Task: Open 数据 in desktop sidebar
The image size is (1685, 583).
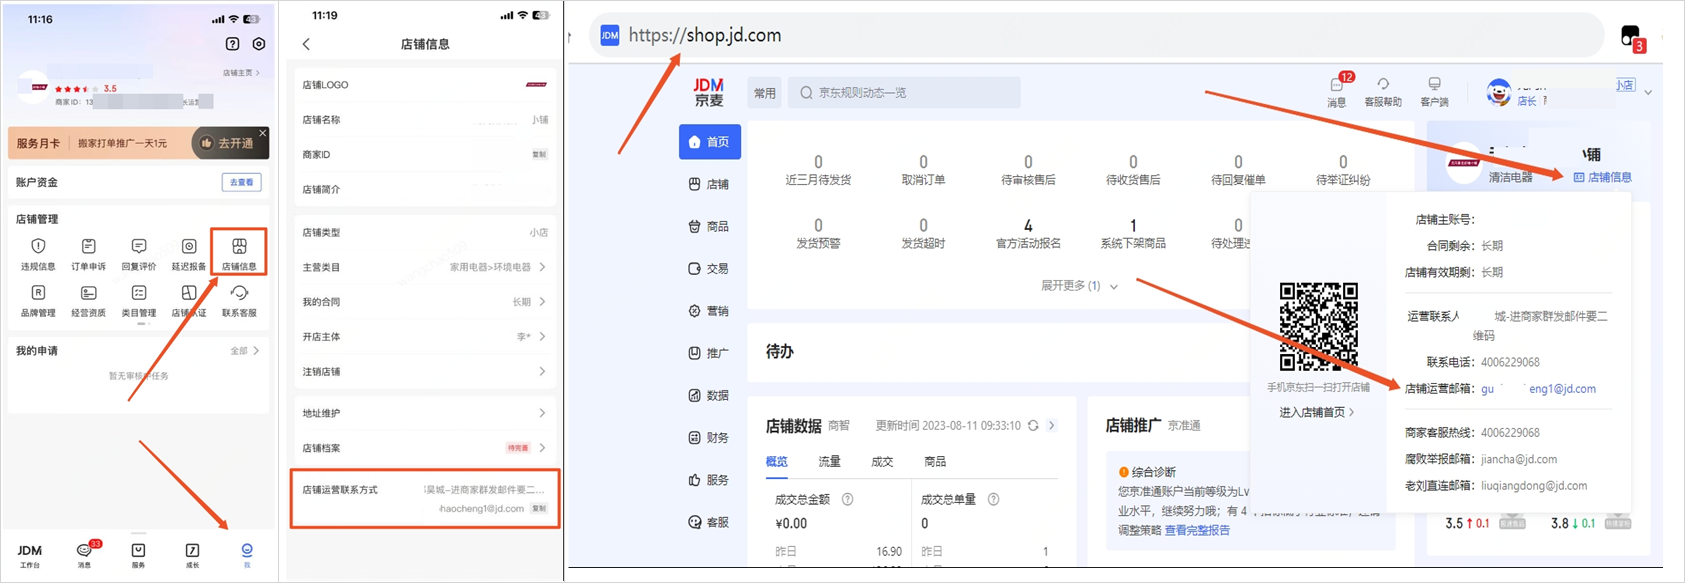Action: 710,395
